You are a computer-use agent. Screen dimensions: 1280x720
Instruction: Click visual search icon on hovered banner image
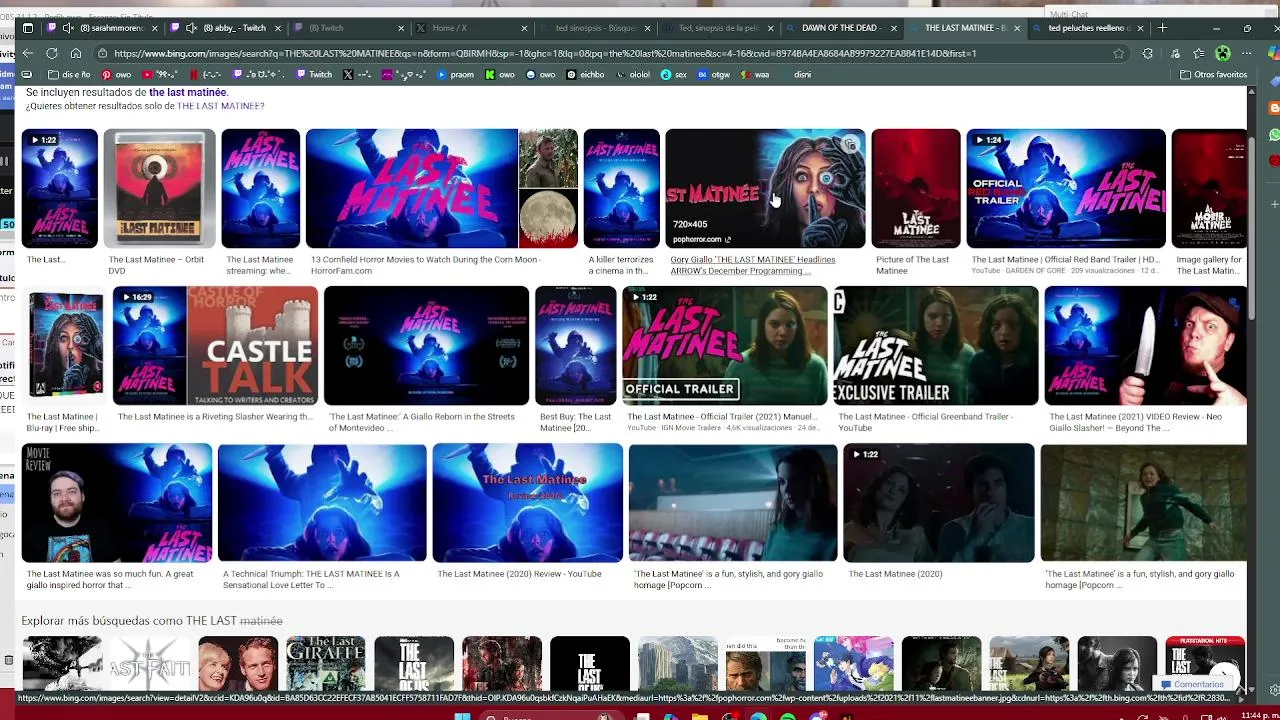pos(850,145)
